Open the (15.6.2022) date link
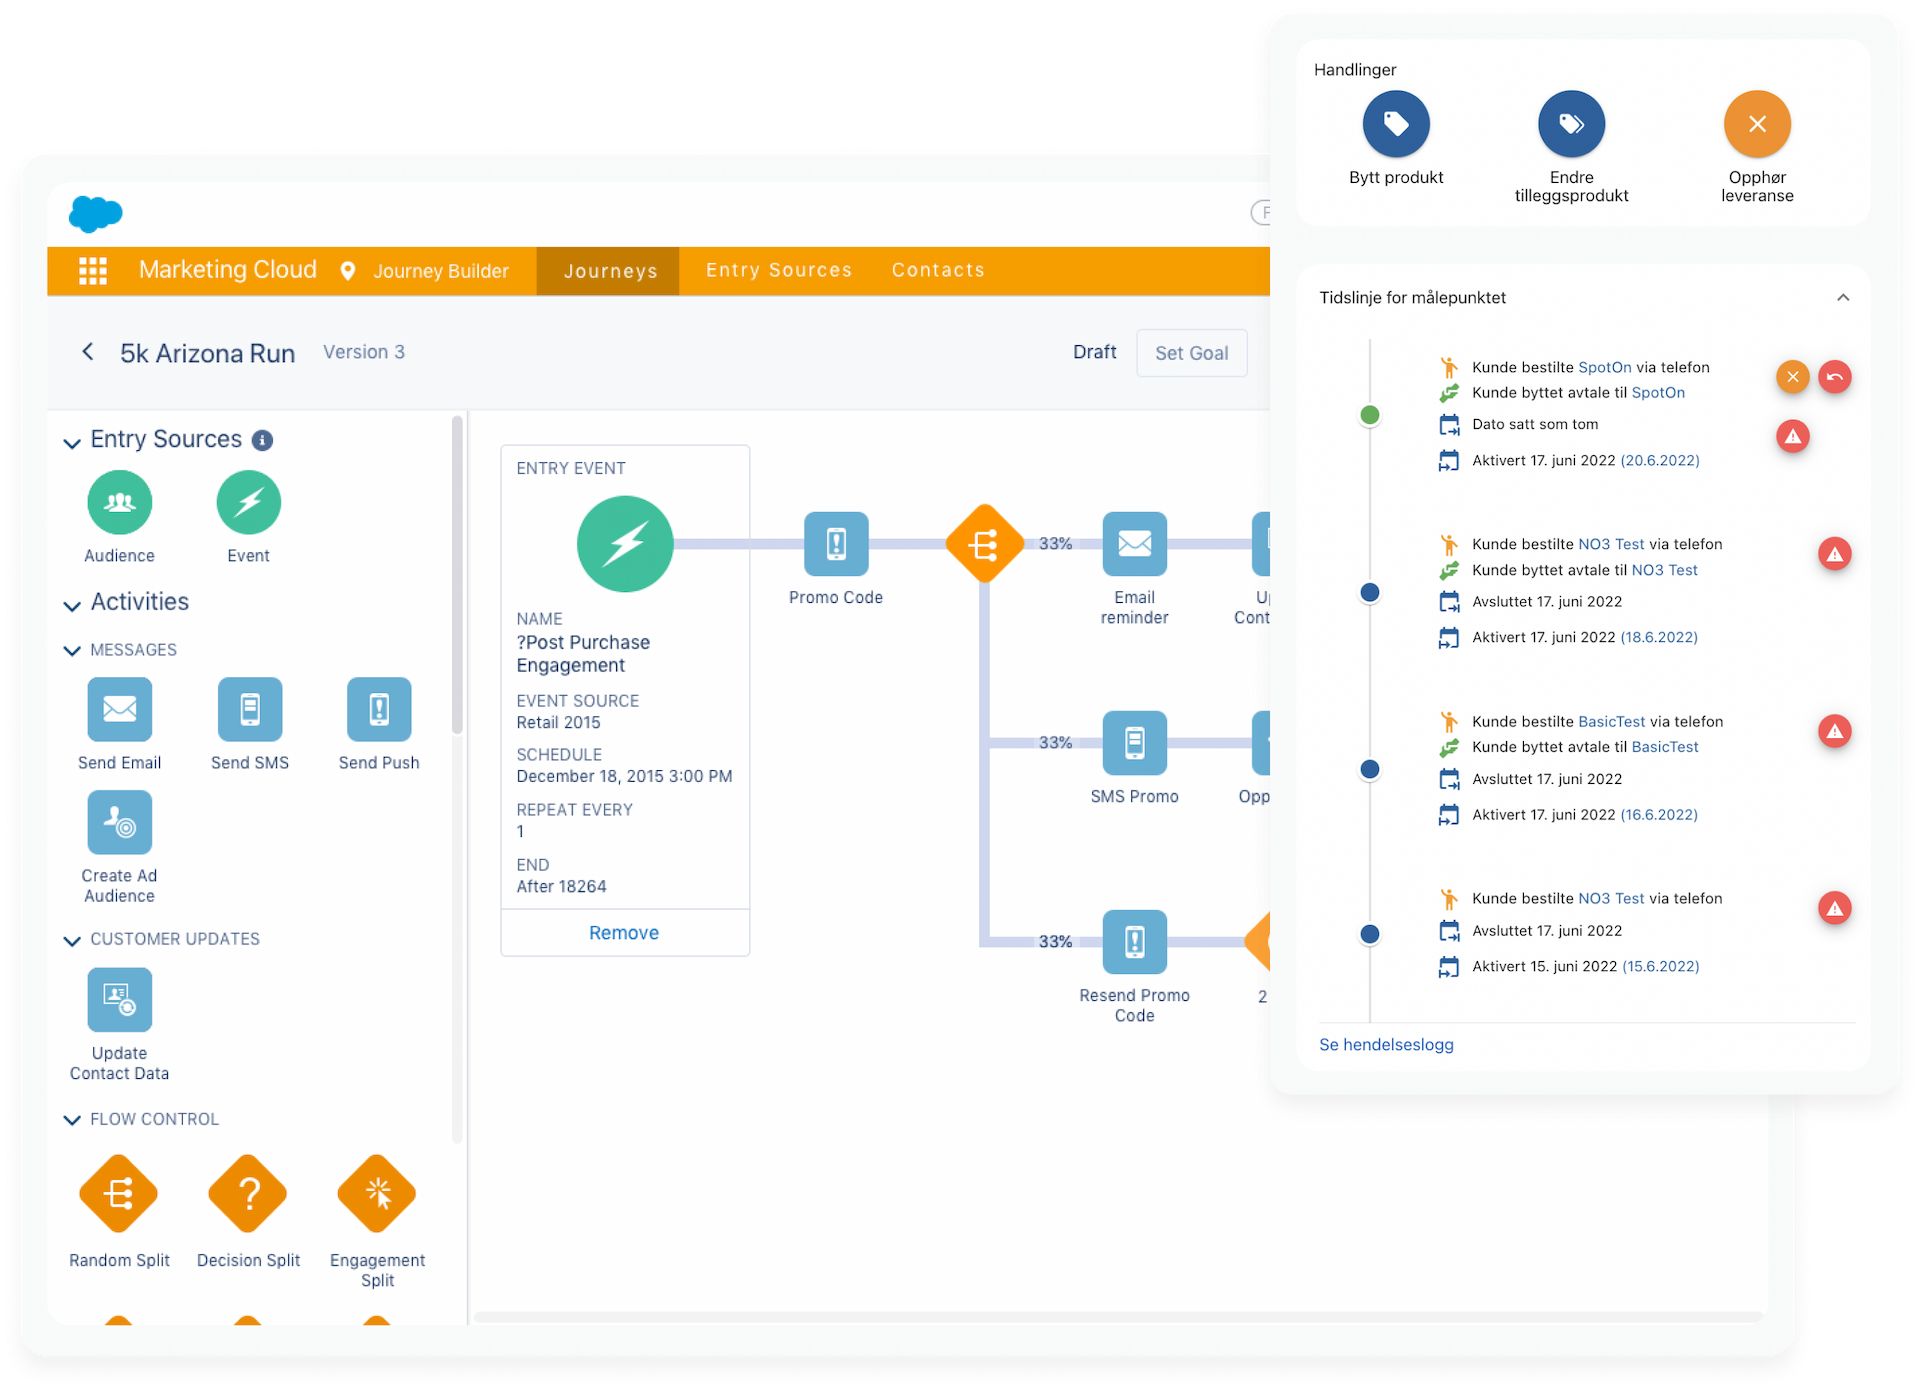The width and height of the screenshot is (1920, 1388). (1660, 966)
